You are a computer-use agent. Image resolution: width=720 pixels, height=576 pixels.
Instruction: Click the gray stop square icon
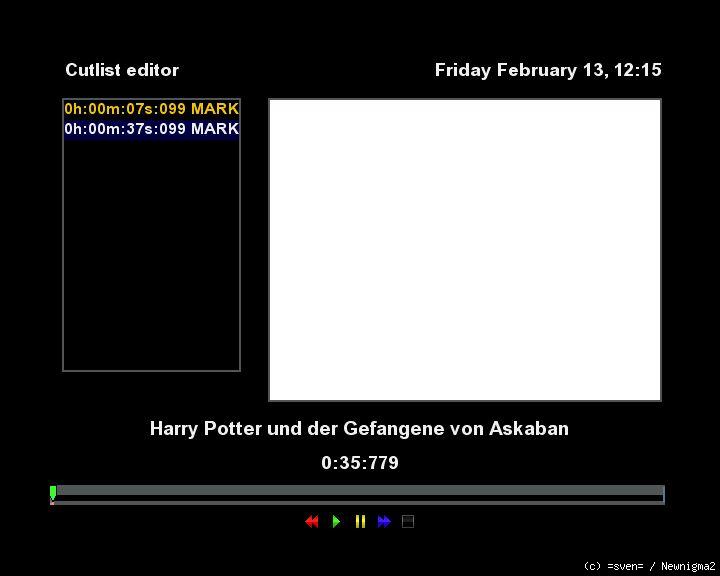pos(408,521)
